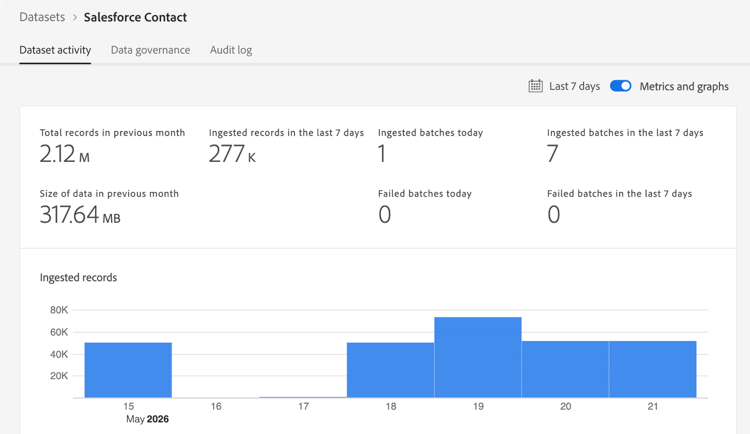750x434 pixels.
Task: Click the Ingested batches in last 7 days value
Action: point(552,154)
